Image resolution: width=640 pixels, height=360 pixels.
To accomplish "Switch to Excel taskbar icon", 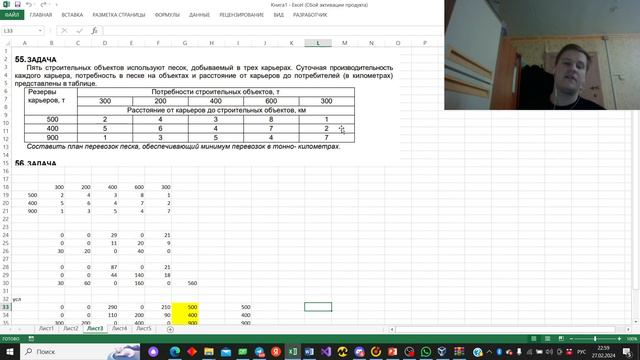I will click(x=293, y=351).
